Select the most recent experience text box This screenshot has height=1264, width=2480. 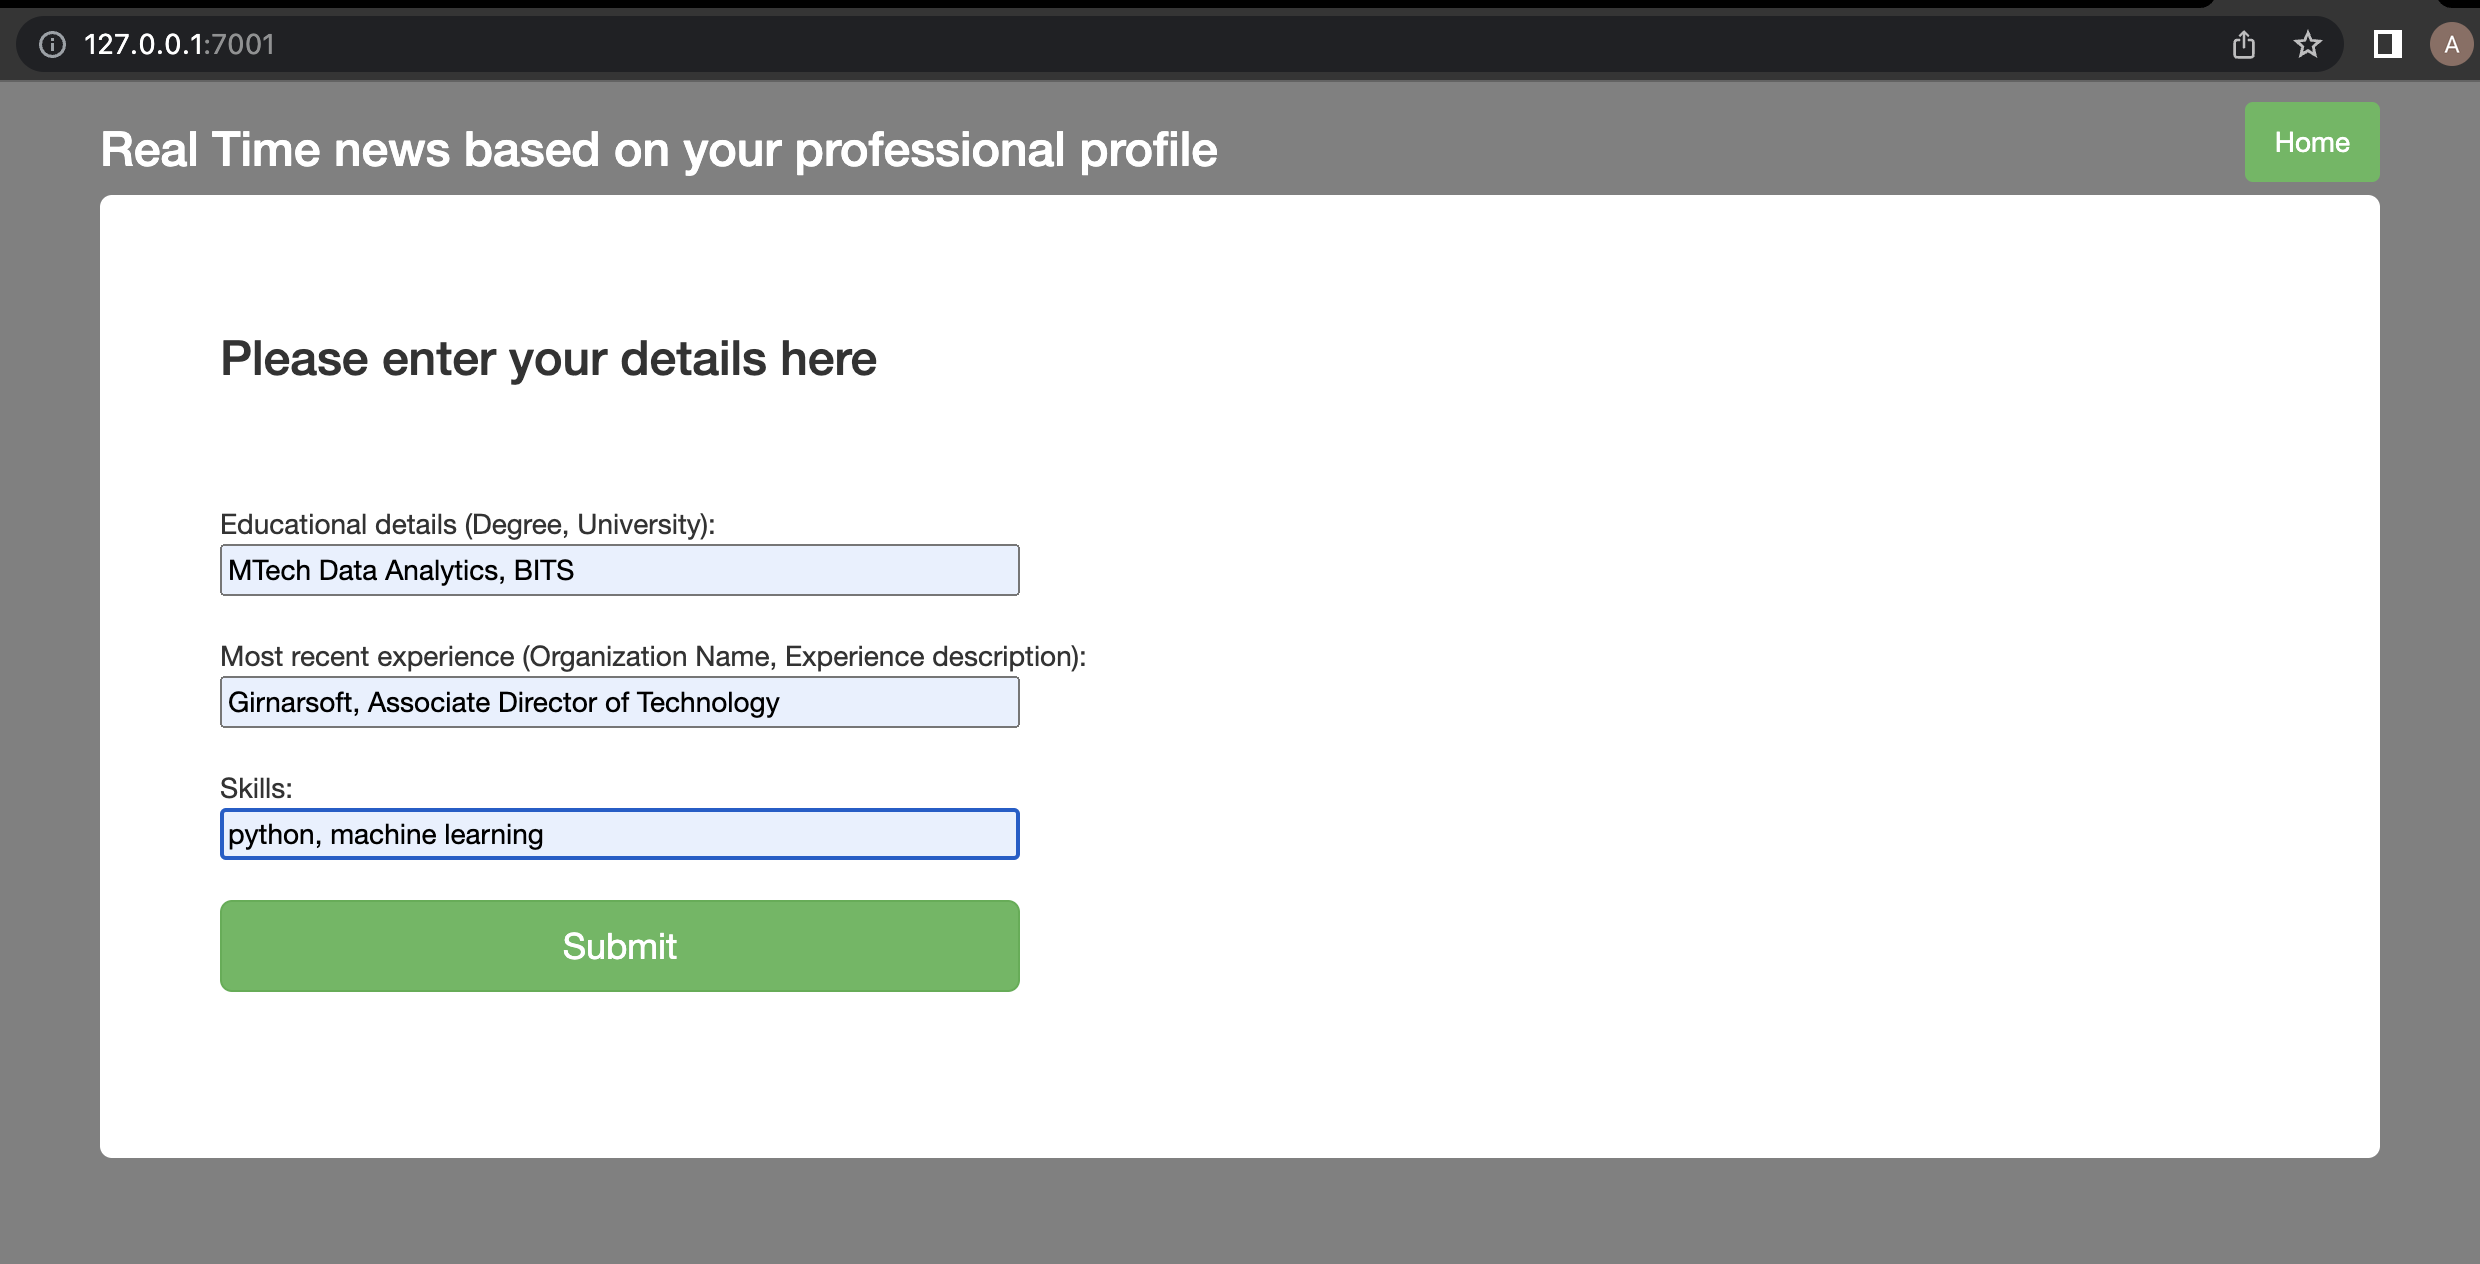619,701
